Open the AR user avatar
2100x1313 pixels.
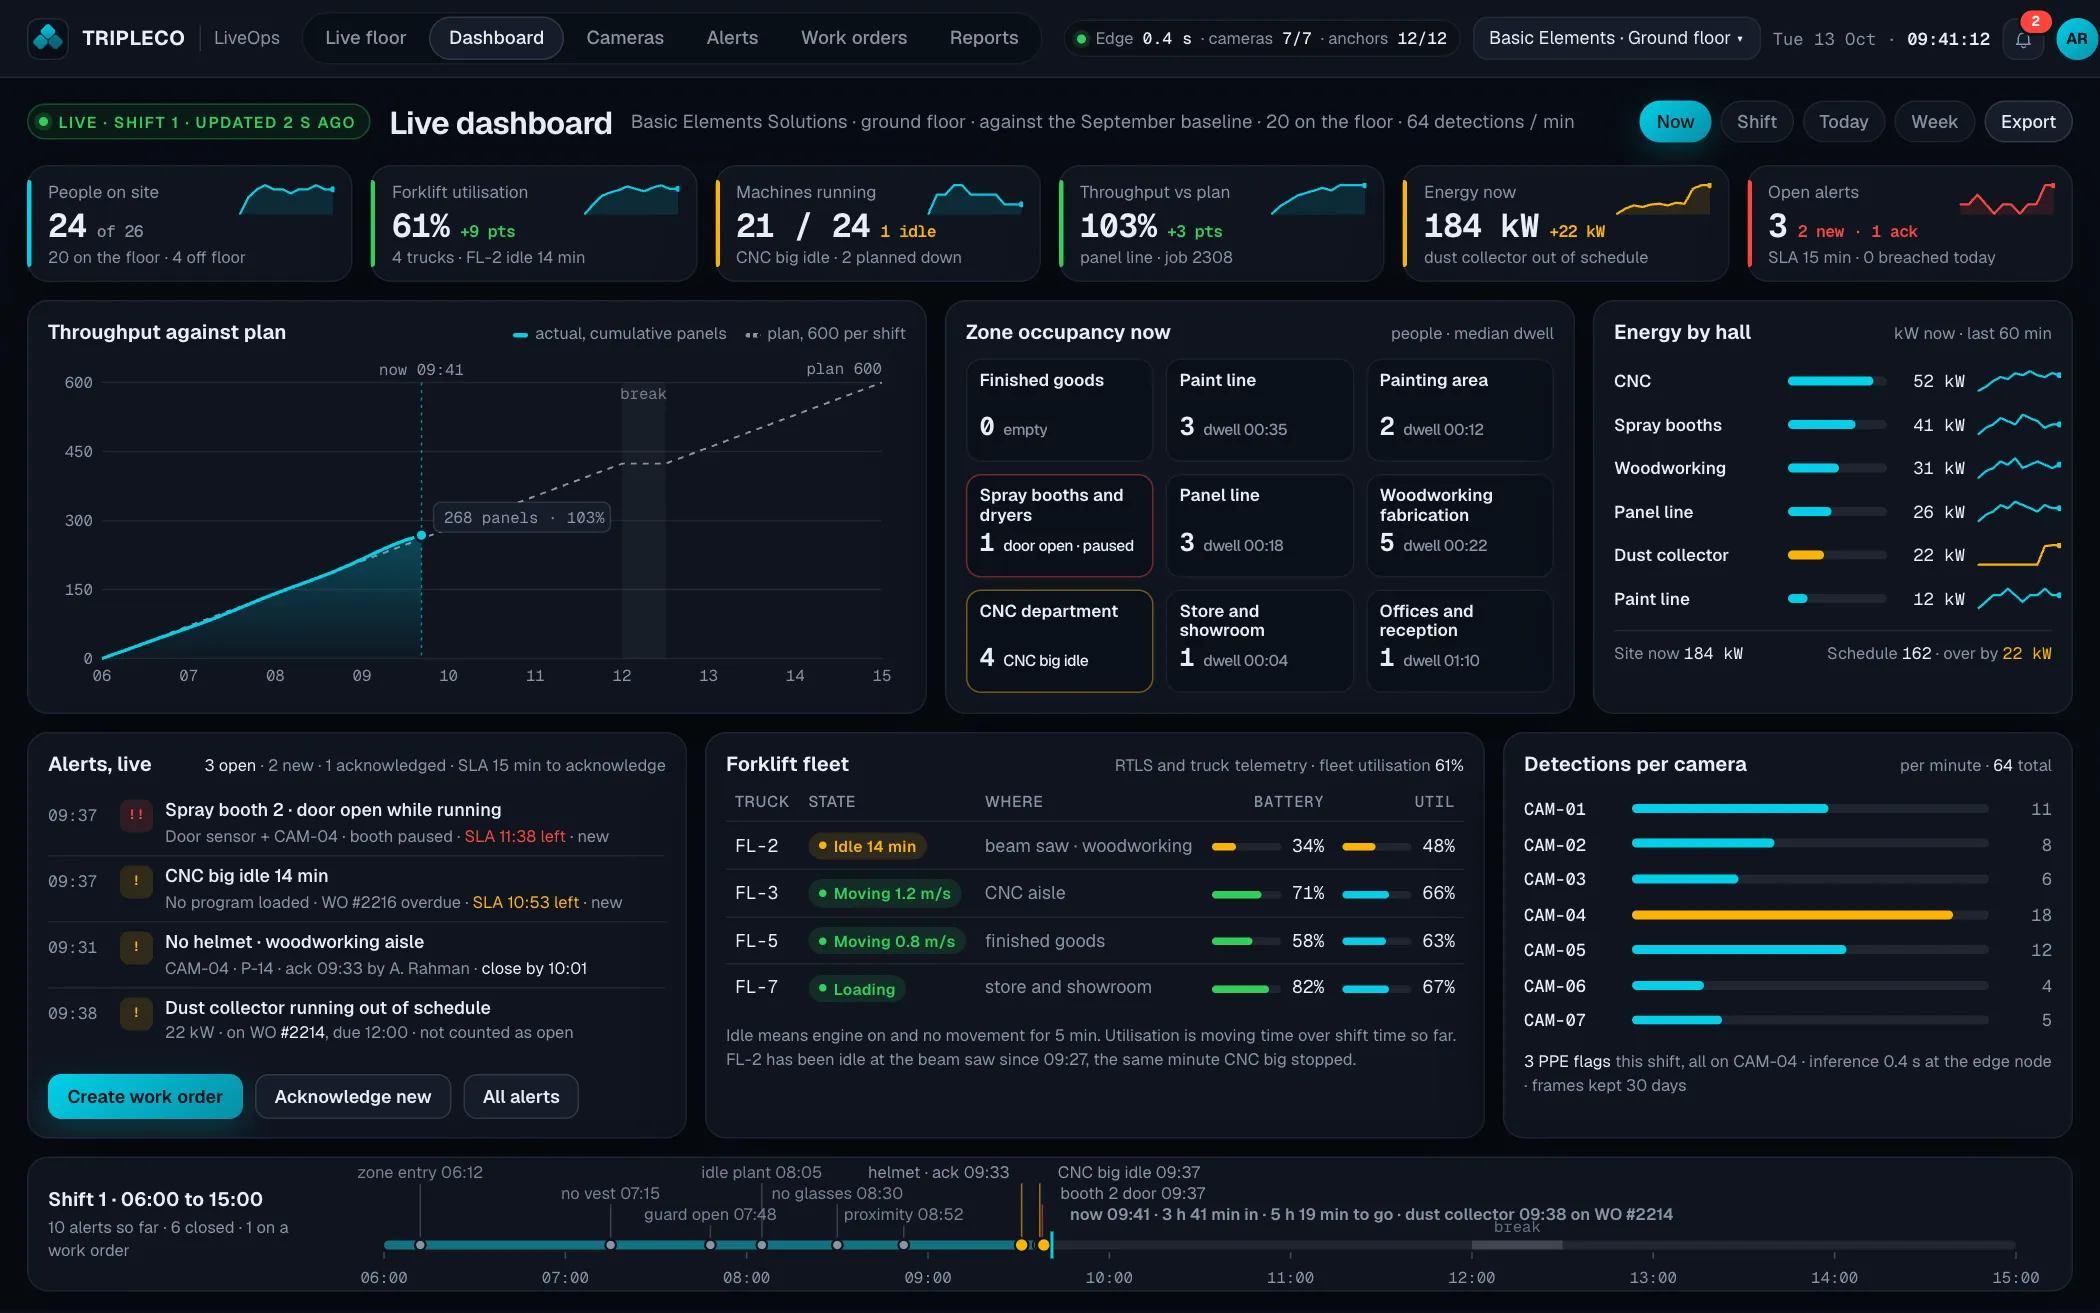pos(2076,39)
